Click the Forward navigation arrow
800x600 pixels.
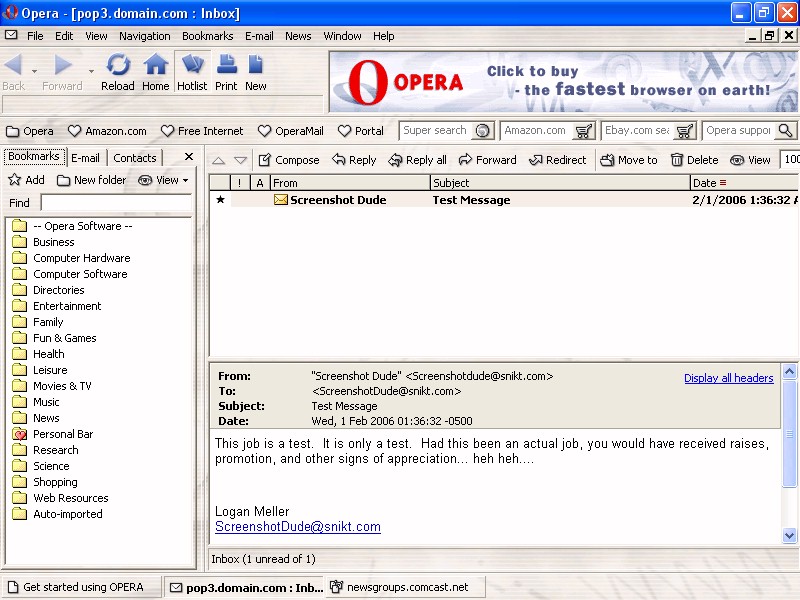[x=63, y=65]
